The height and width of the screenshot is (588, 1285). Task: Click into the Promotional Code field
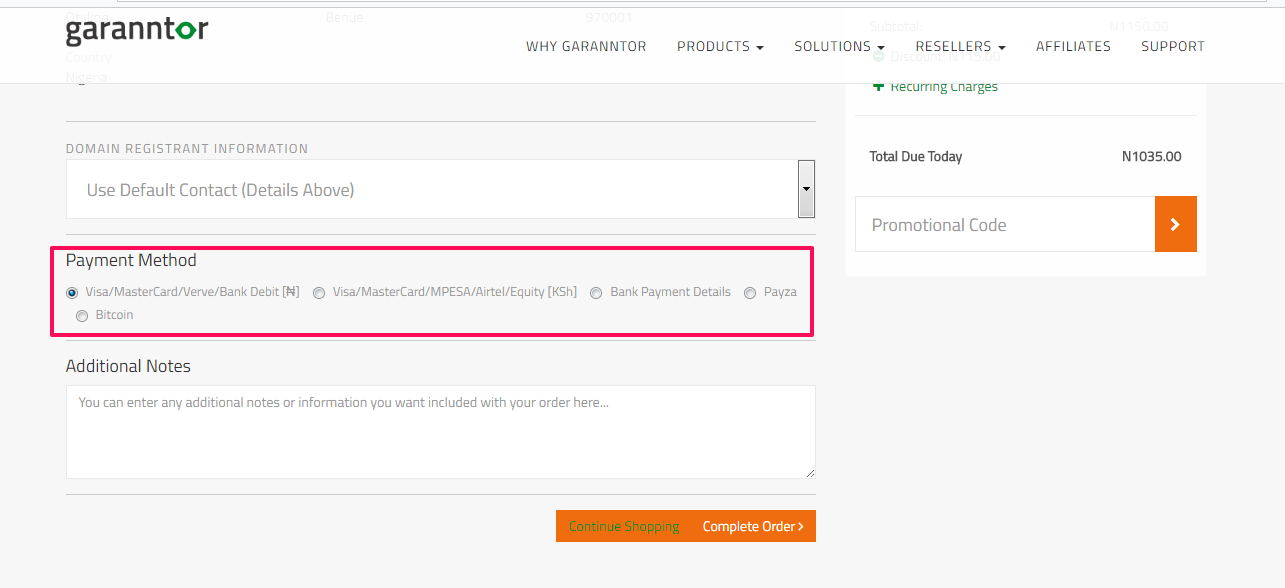[1005, 224]
